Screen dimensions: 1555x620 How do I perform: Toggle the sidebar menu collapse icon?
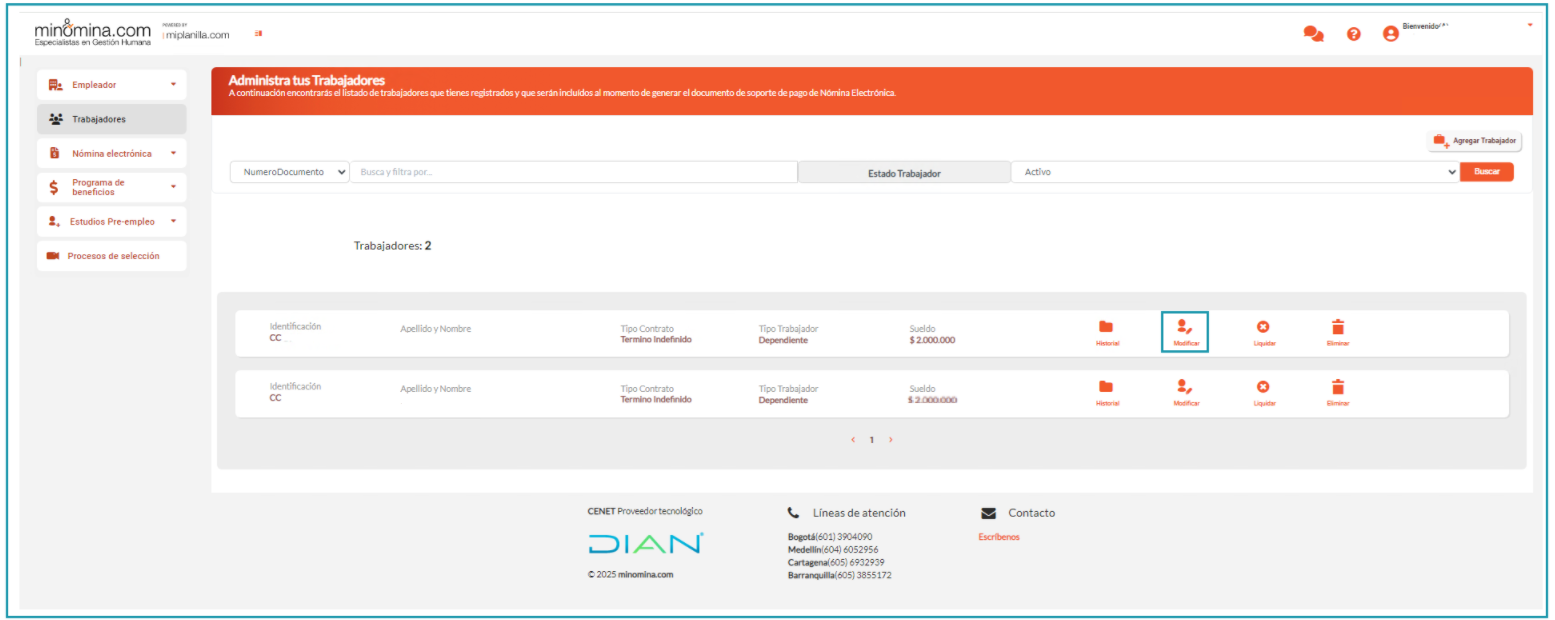(x=259, y=34)
